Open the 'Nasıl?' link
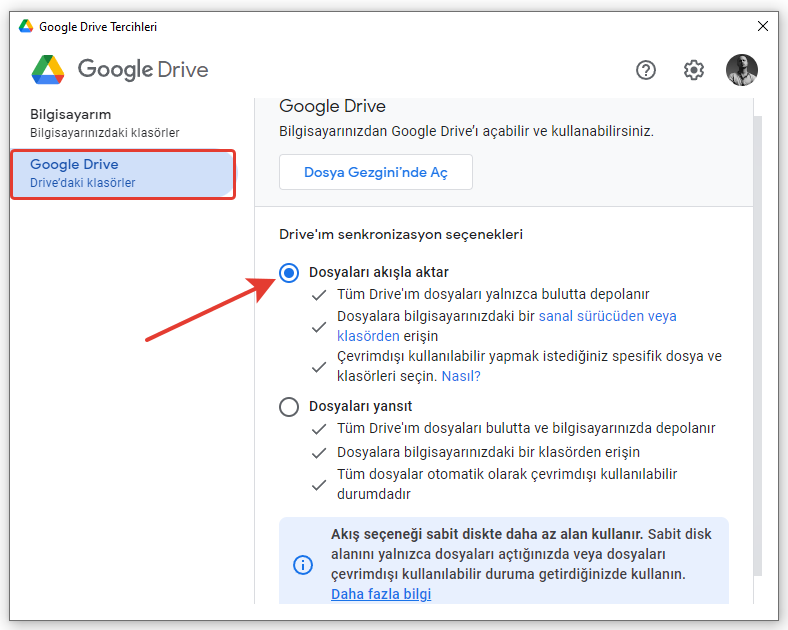The image size is (788, 630). tap(461, 376)
